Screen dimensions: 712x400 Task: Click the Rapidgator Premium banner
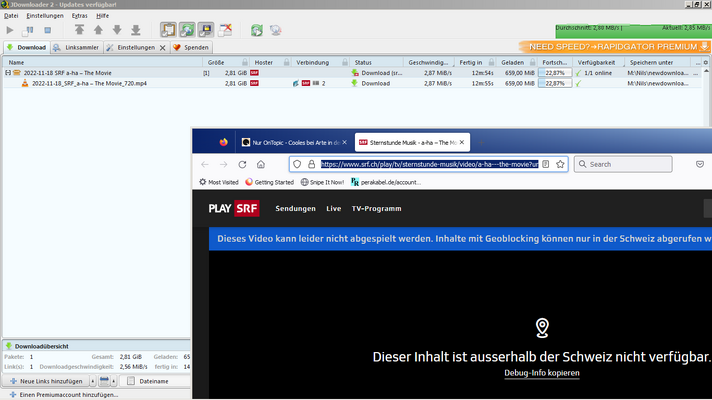[x=614, y=46]
